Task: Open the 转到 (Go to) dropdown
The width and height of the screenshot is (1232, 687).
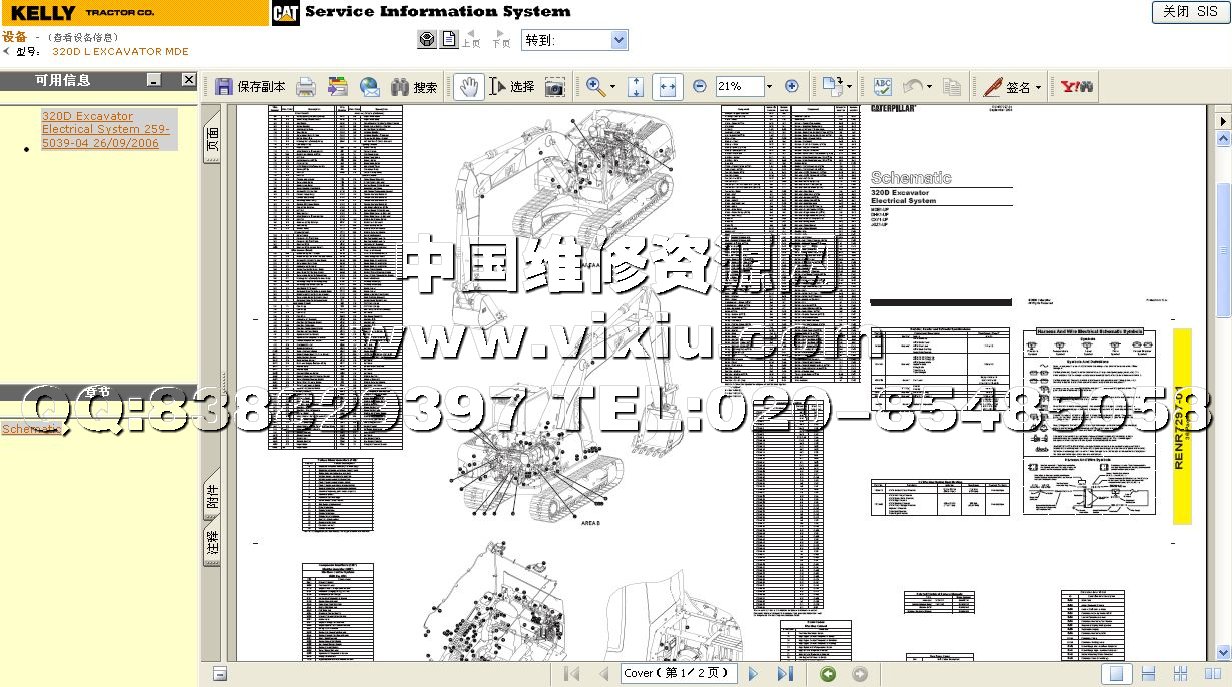Action: point(618,40)
